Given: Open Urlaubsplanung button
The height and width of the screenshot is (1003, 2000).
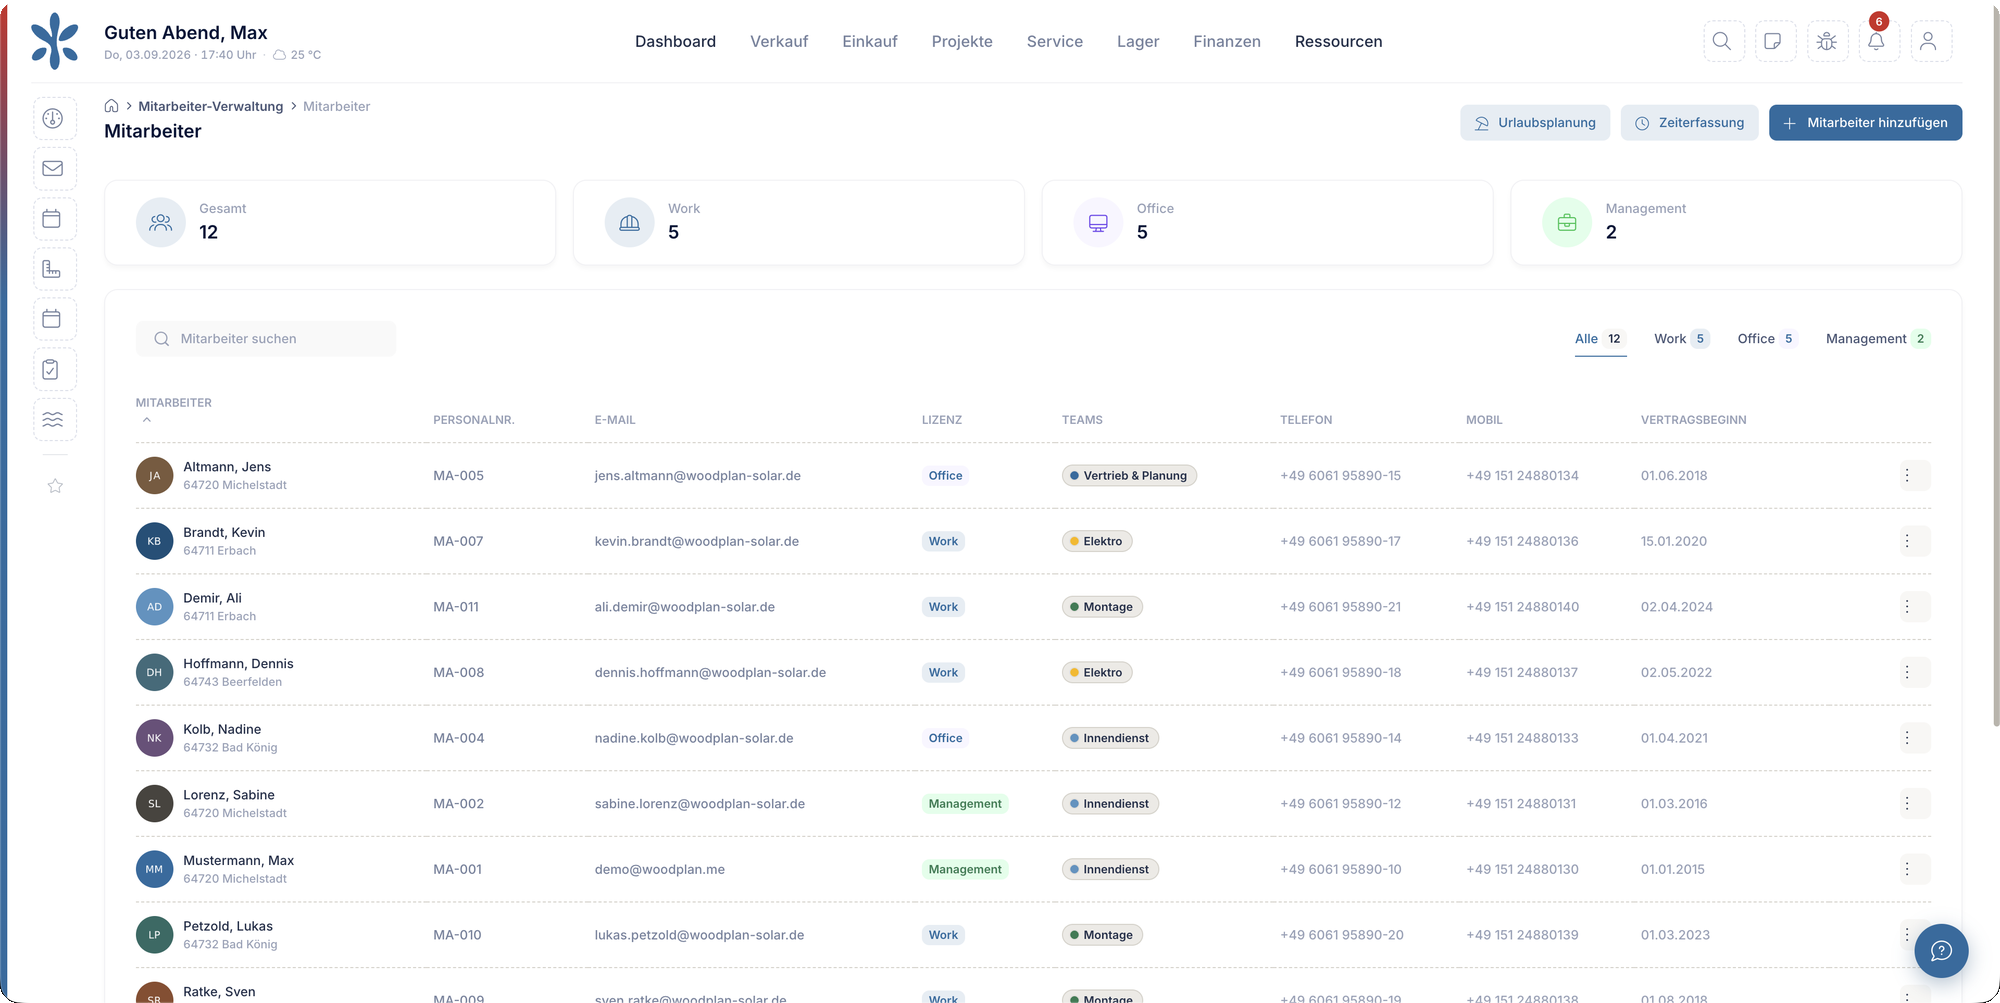Looking at the screenshot, I should (1535, 123).
